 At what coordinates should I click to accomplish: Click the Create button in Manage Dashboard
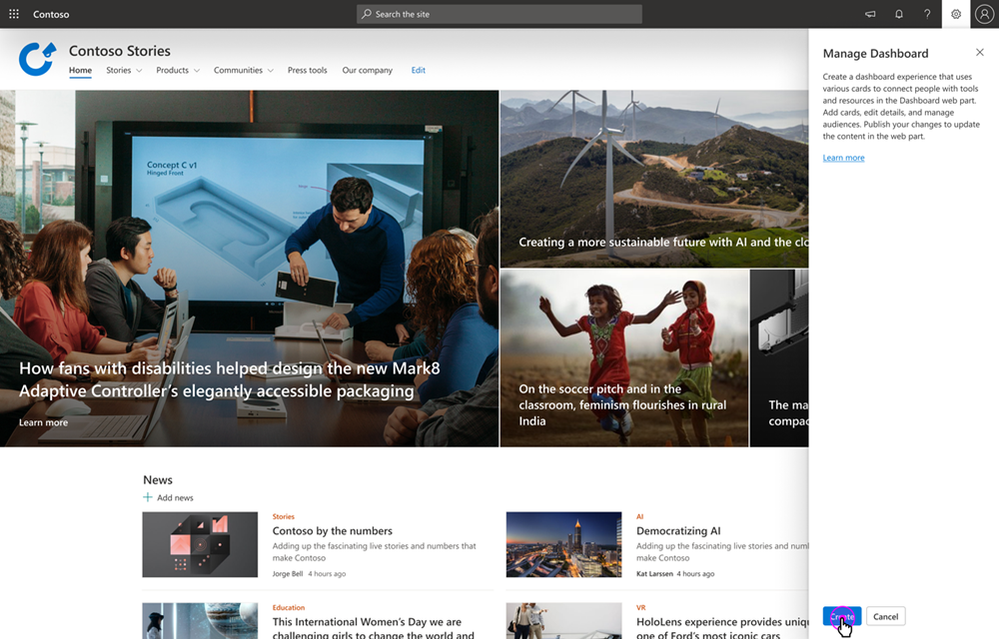tap(842, 616)
